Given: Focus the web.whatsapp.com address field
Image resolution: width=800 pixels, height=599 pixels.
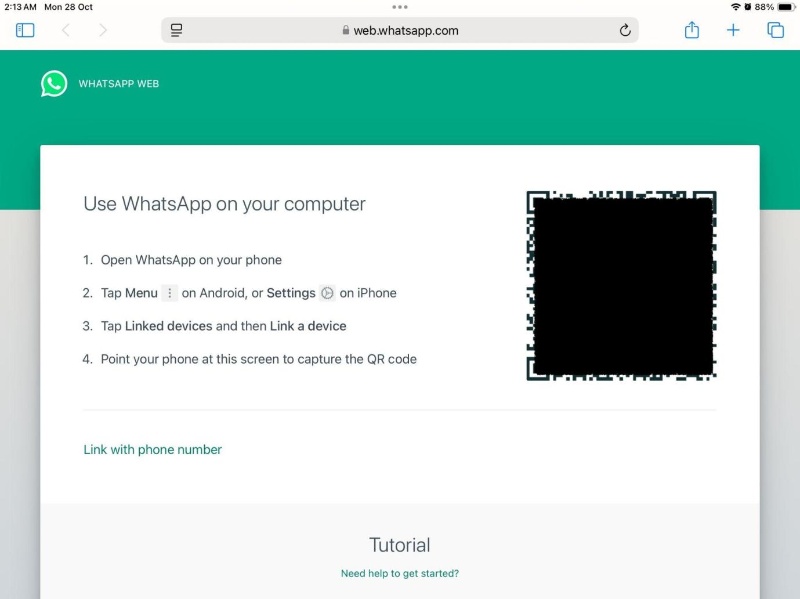Looking at the screenshot, I should pyautogui.click(x=405, y=31).
